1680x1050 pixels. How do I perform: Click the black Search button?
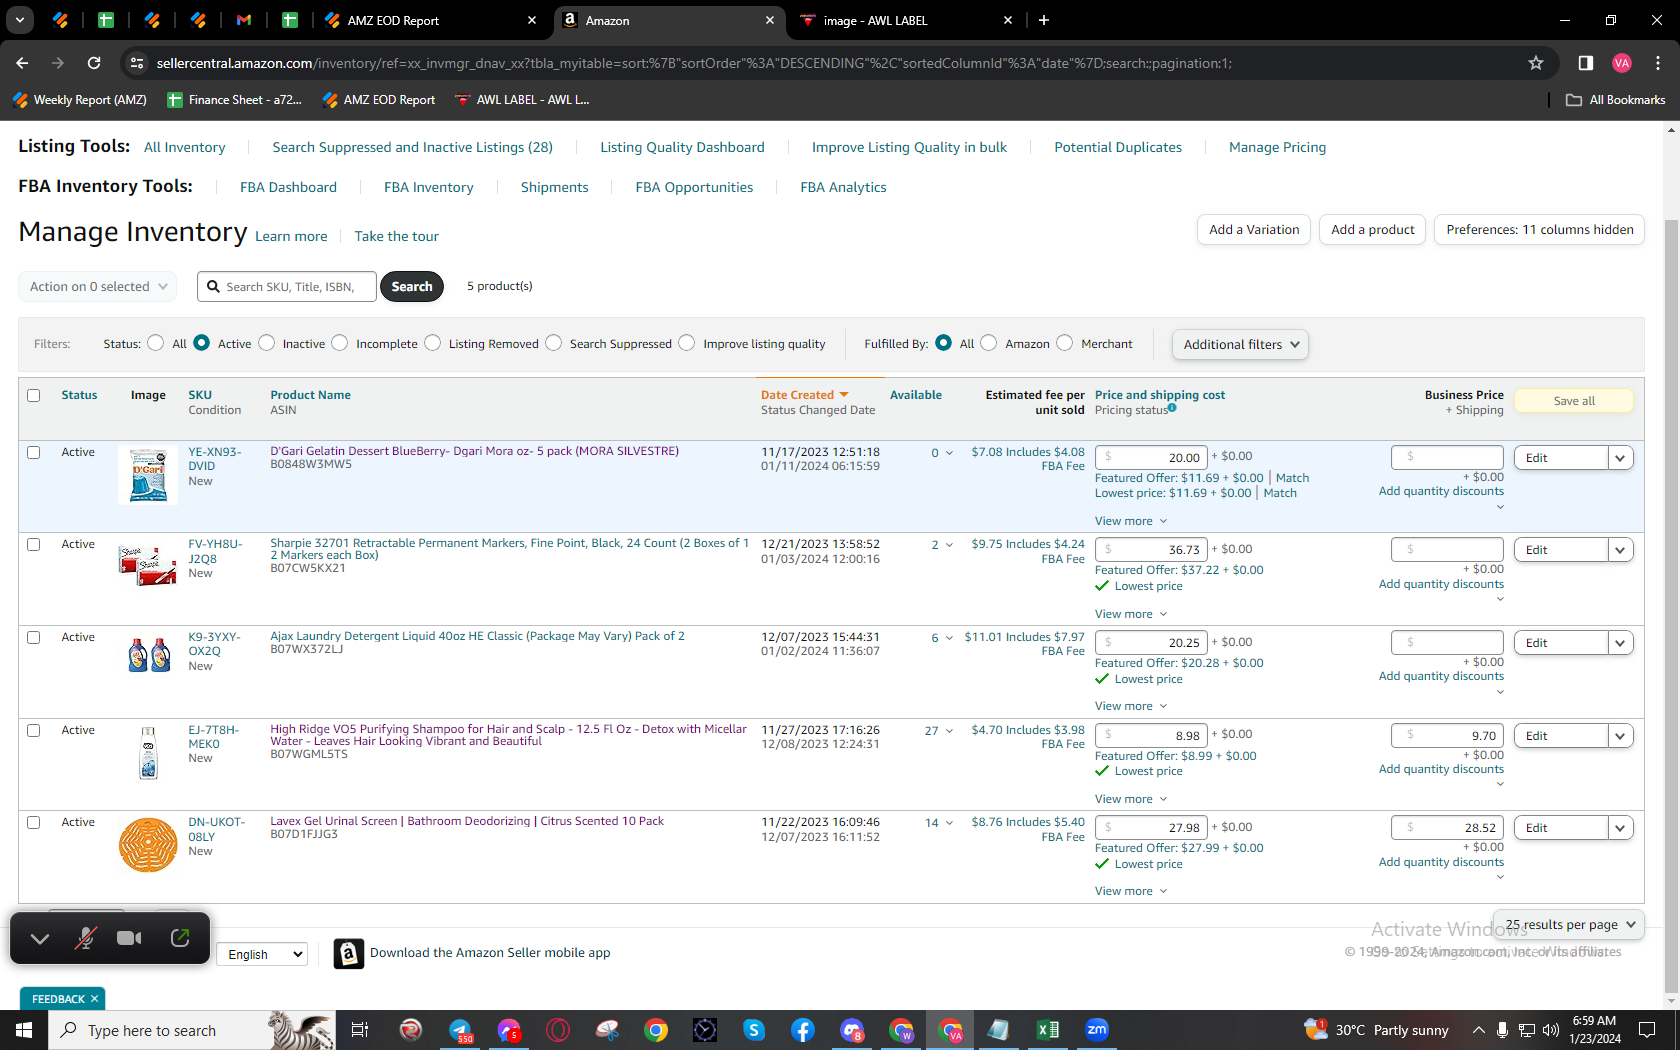tap(412, 287)
